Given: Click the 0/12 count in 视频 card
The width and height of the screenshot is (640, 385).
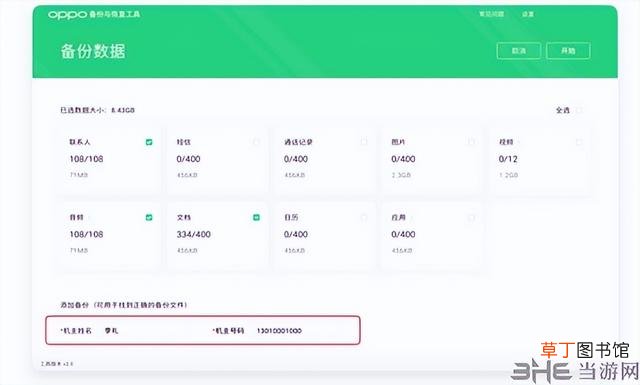Looking at the screenshot, I should coord(508,159).
